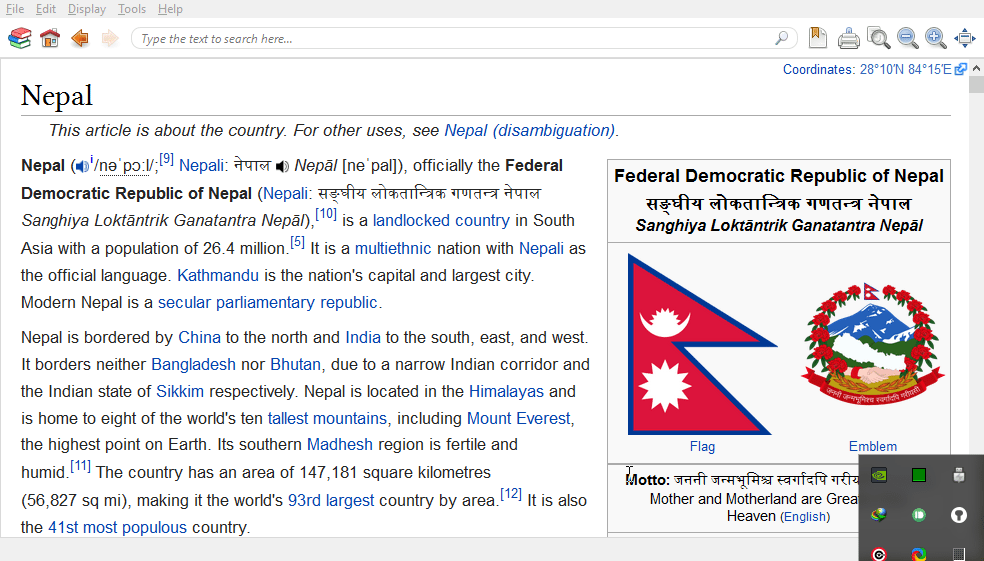Open footnote reference [12]
984x561 pixels.
(511, 494)
